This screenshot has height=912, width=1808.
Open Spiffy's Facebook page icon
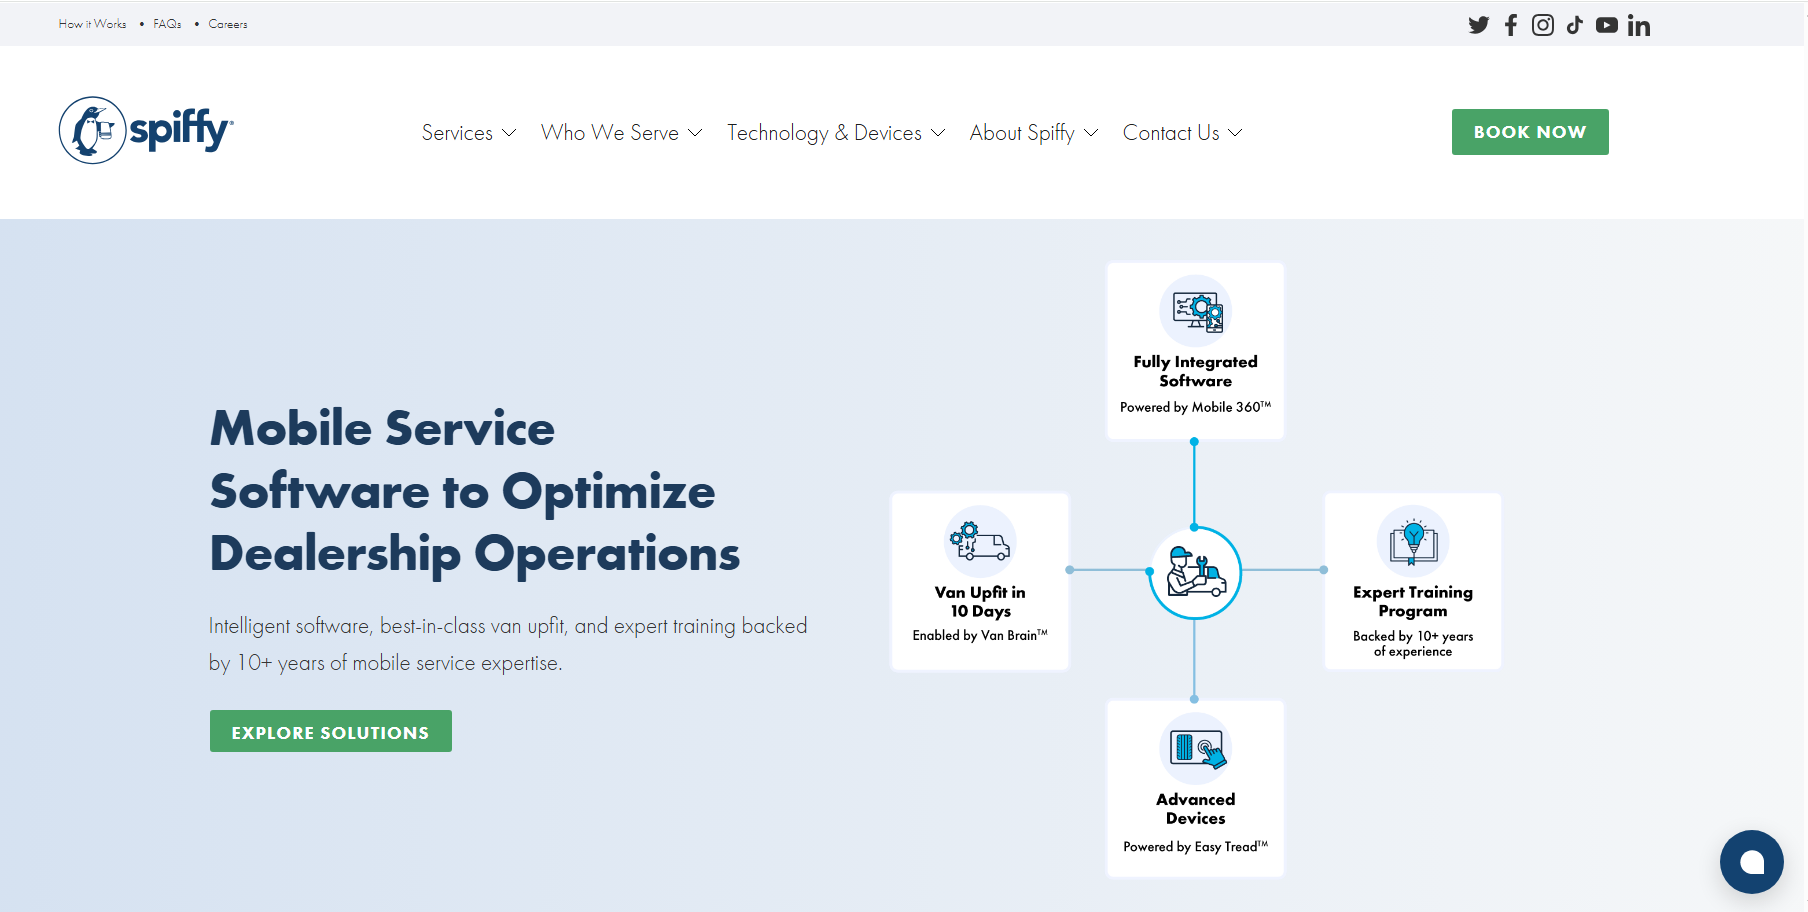coord(1511,25)
